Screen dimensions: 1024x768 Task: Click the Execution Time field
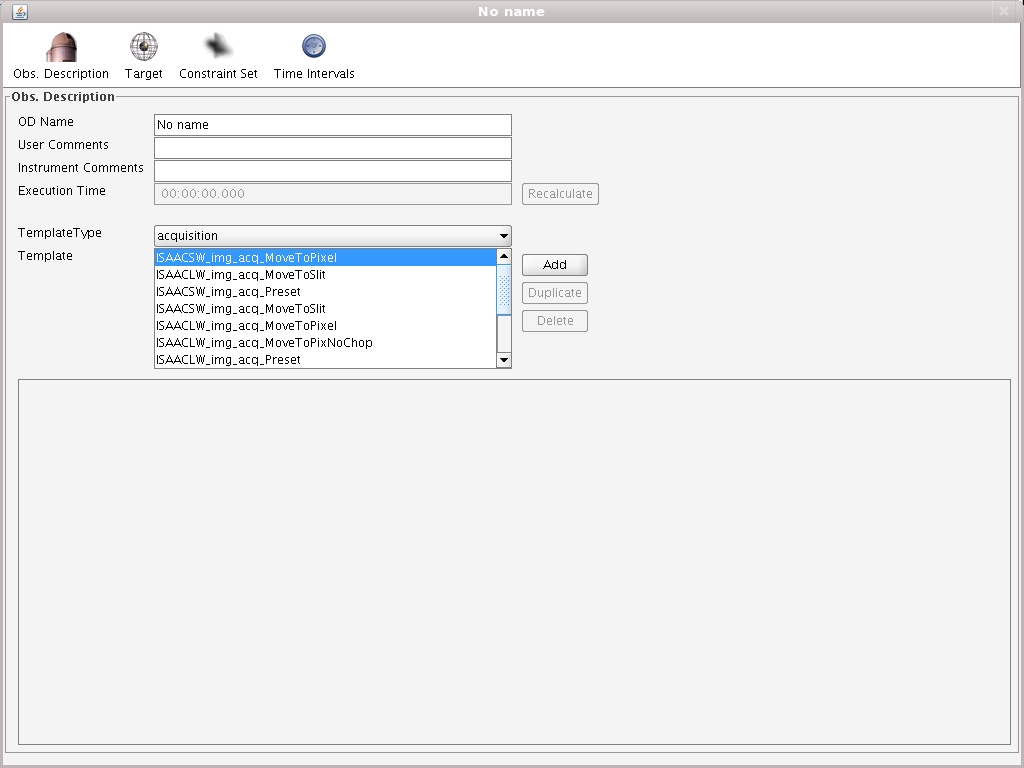[x=332, y=194]
